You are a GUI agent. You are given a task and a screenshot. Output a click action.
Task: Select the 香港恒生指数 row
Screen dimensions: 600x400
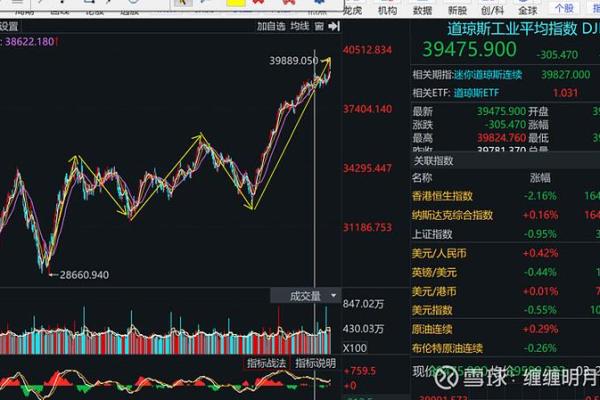(506, 196)
